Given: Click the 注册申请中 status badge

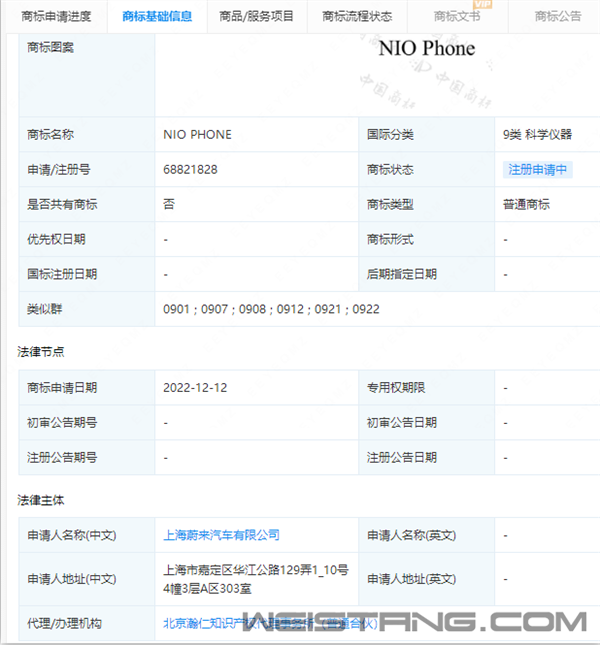Looking at the screenshot, I should (x=537, y=169).
